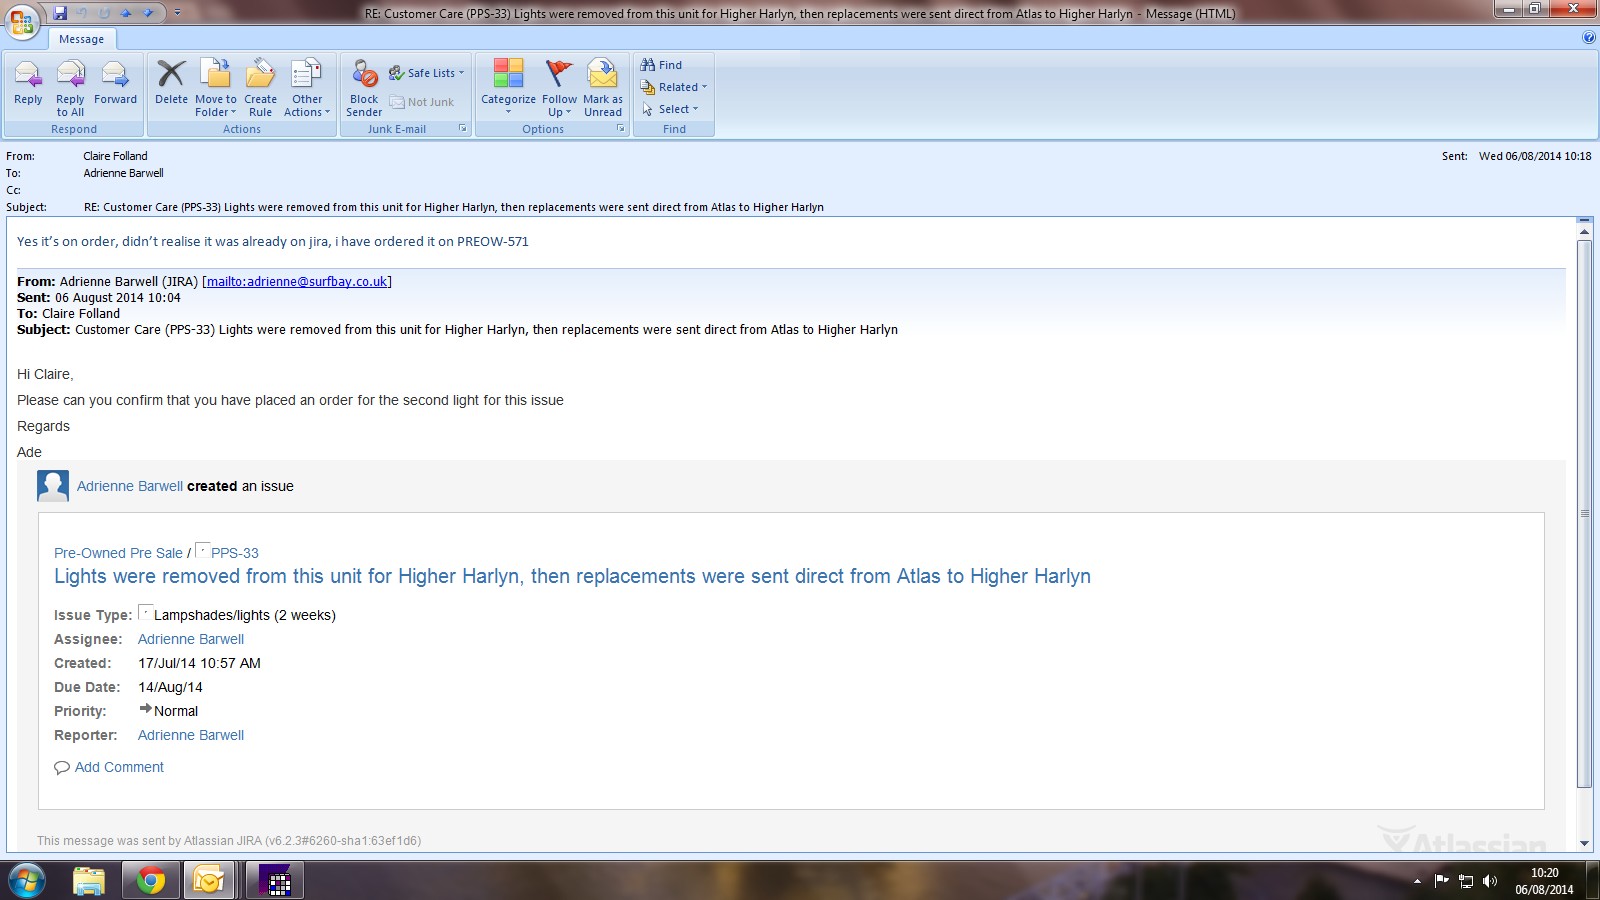Open the Related menu in Find group
This screenshot has height=900, width=1600.
point(674,87)
